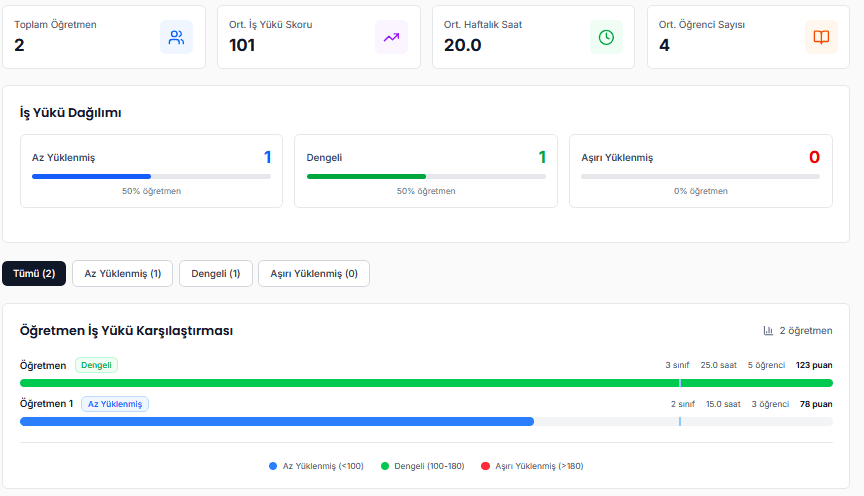Click the red legend dot for Aşırı Yüklenmiş
The height and width of the screenshot is (496, 864).
486,466
